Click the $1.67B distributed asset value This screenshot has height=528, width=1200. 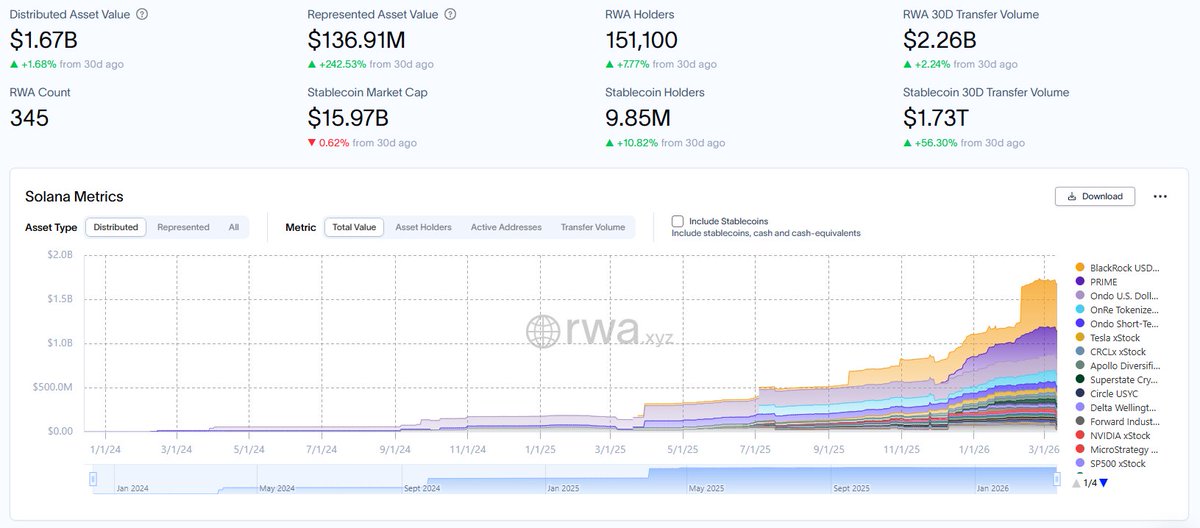point(45,40)
